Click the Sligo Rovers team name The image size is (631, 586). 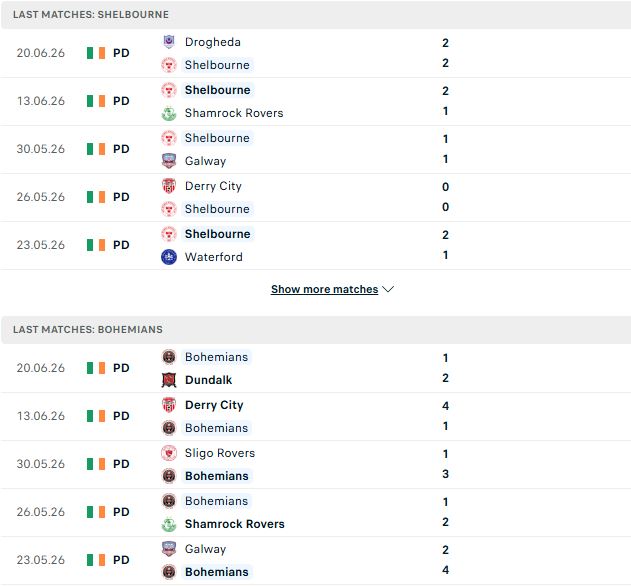tap(220, 453)
